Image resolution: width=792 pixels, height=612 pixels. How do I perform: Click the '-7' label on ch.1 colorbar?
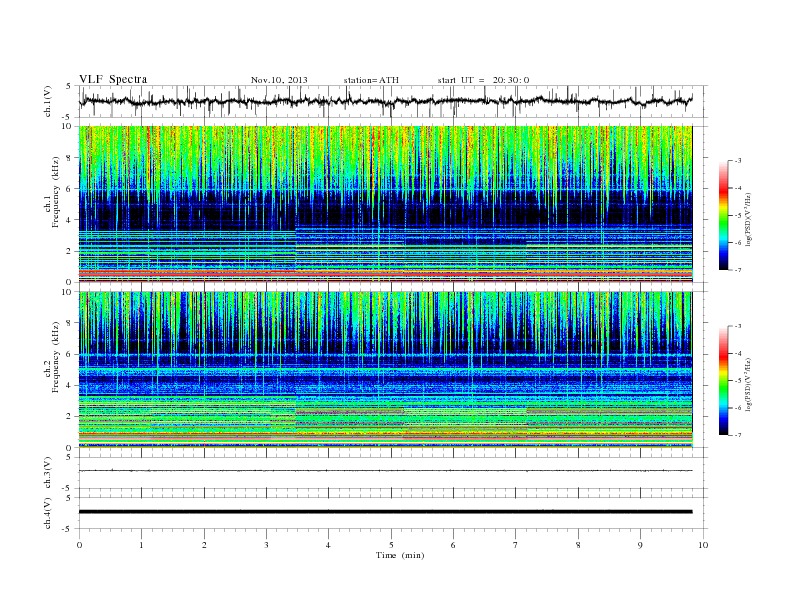pos(738,270)
